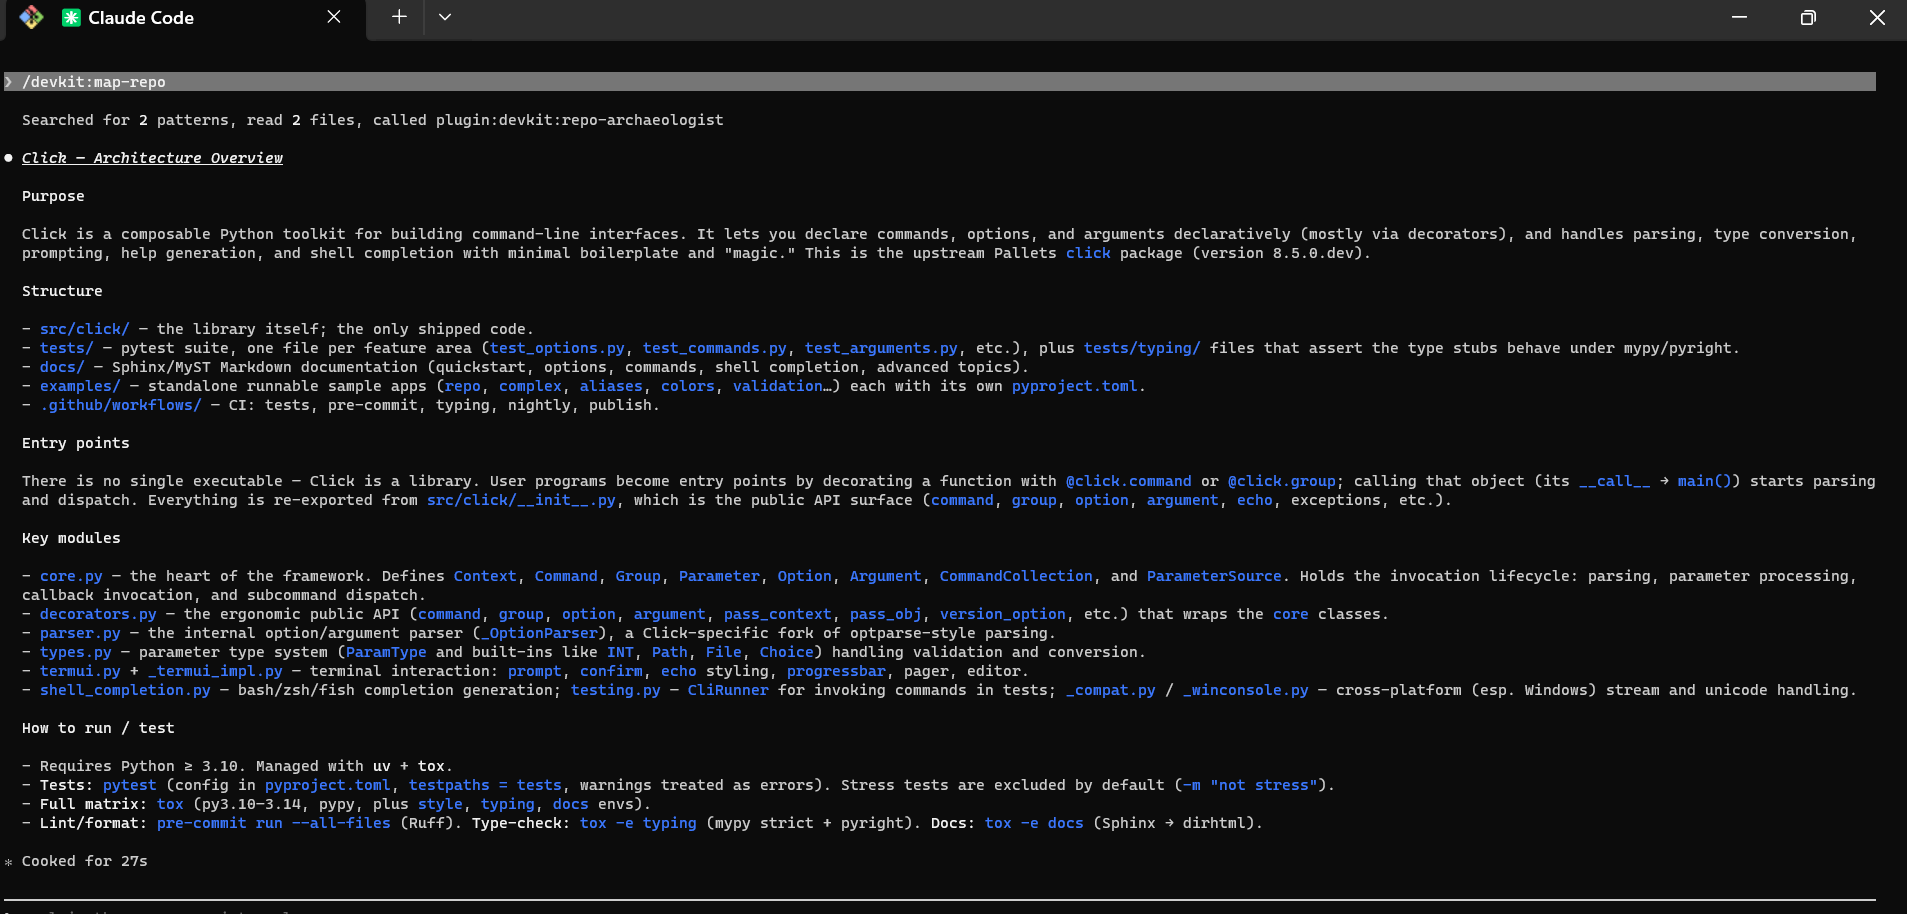Click _OptionParser class name

(x=539, y=633)
